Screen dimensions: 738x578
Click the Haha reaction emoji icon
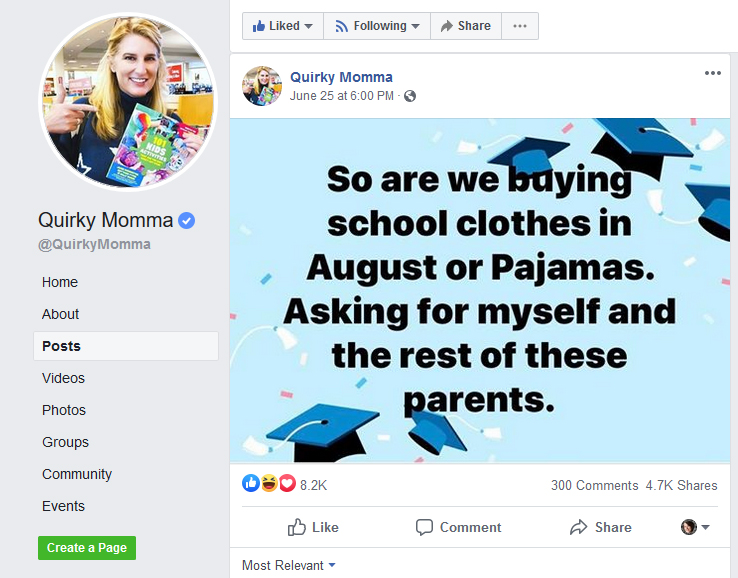[269, 485]
